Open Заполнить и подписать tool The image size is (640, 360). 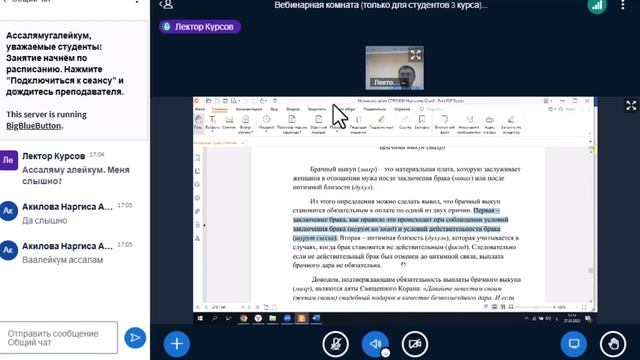(511, 124)
